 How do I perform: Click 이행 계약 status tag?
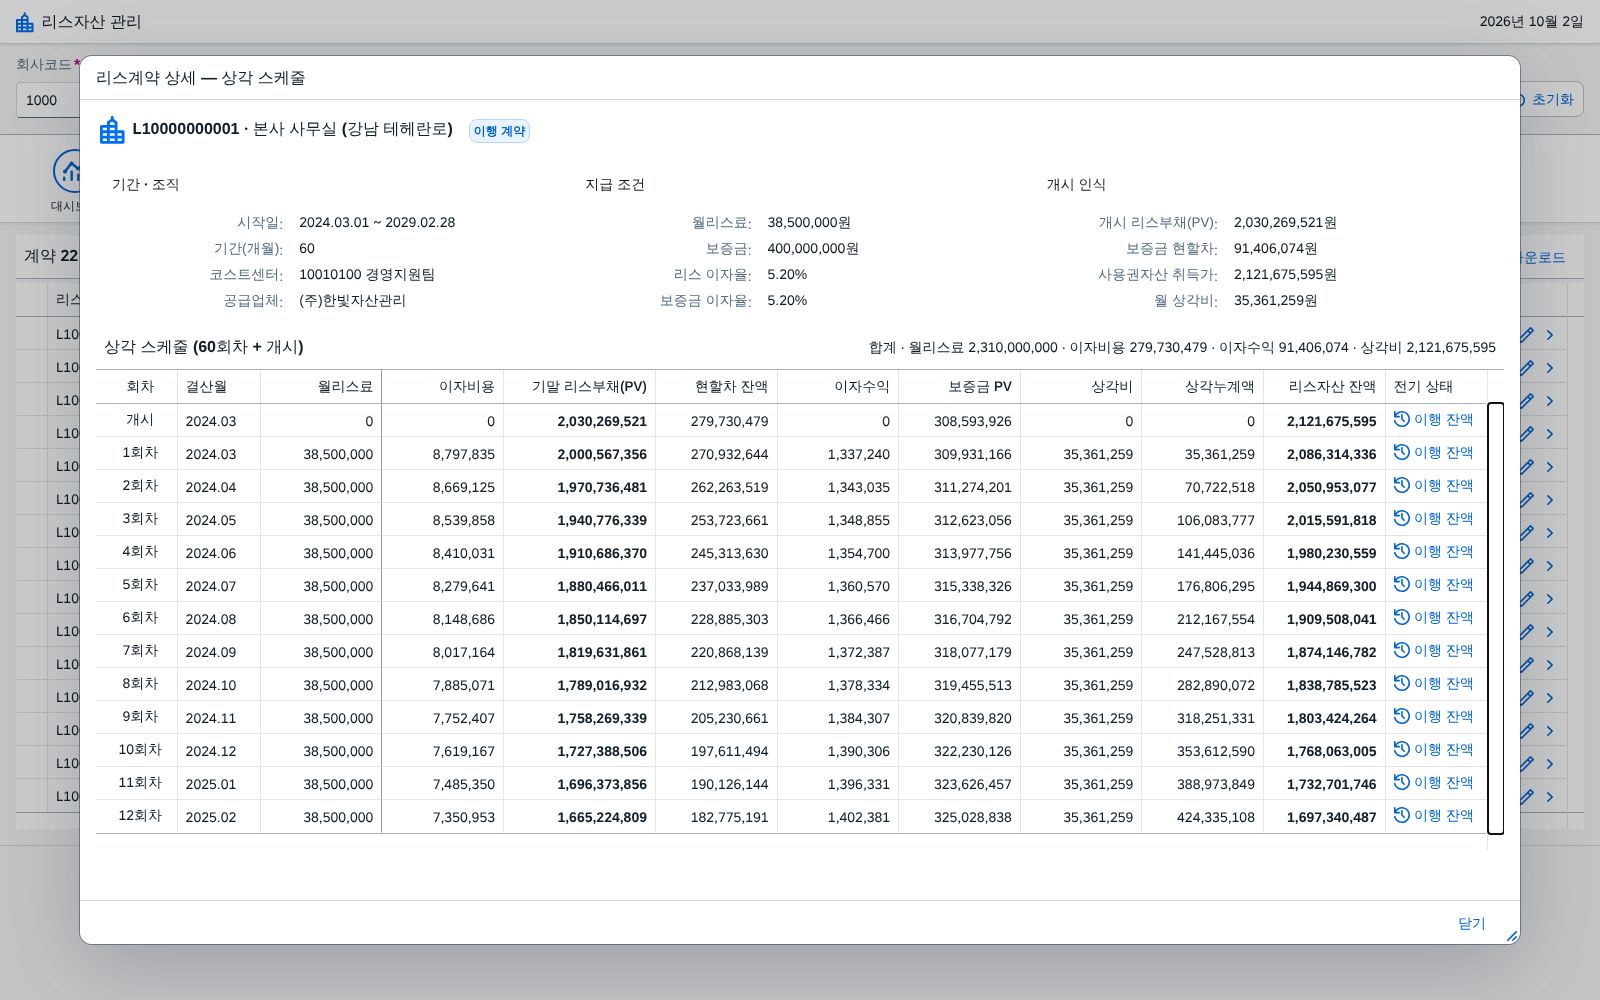pos(499,131)
